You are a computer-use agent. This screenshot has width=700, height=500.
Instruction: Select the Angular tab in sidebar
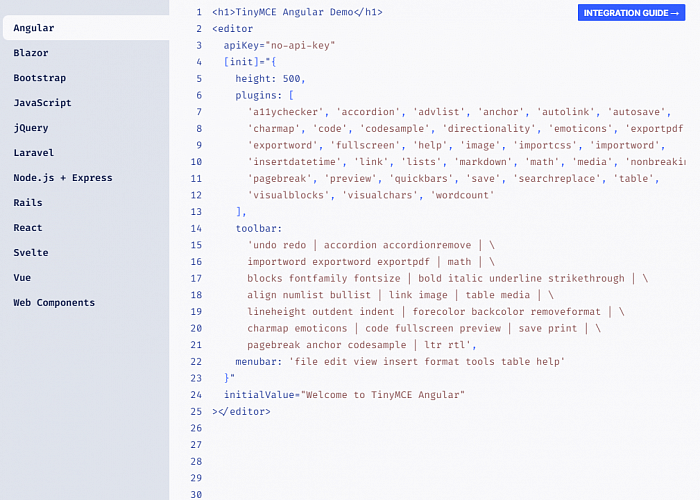[x=34, y=28]
